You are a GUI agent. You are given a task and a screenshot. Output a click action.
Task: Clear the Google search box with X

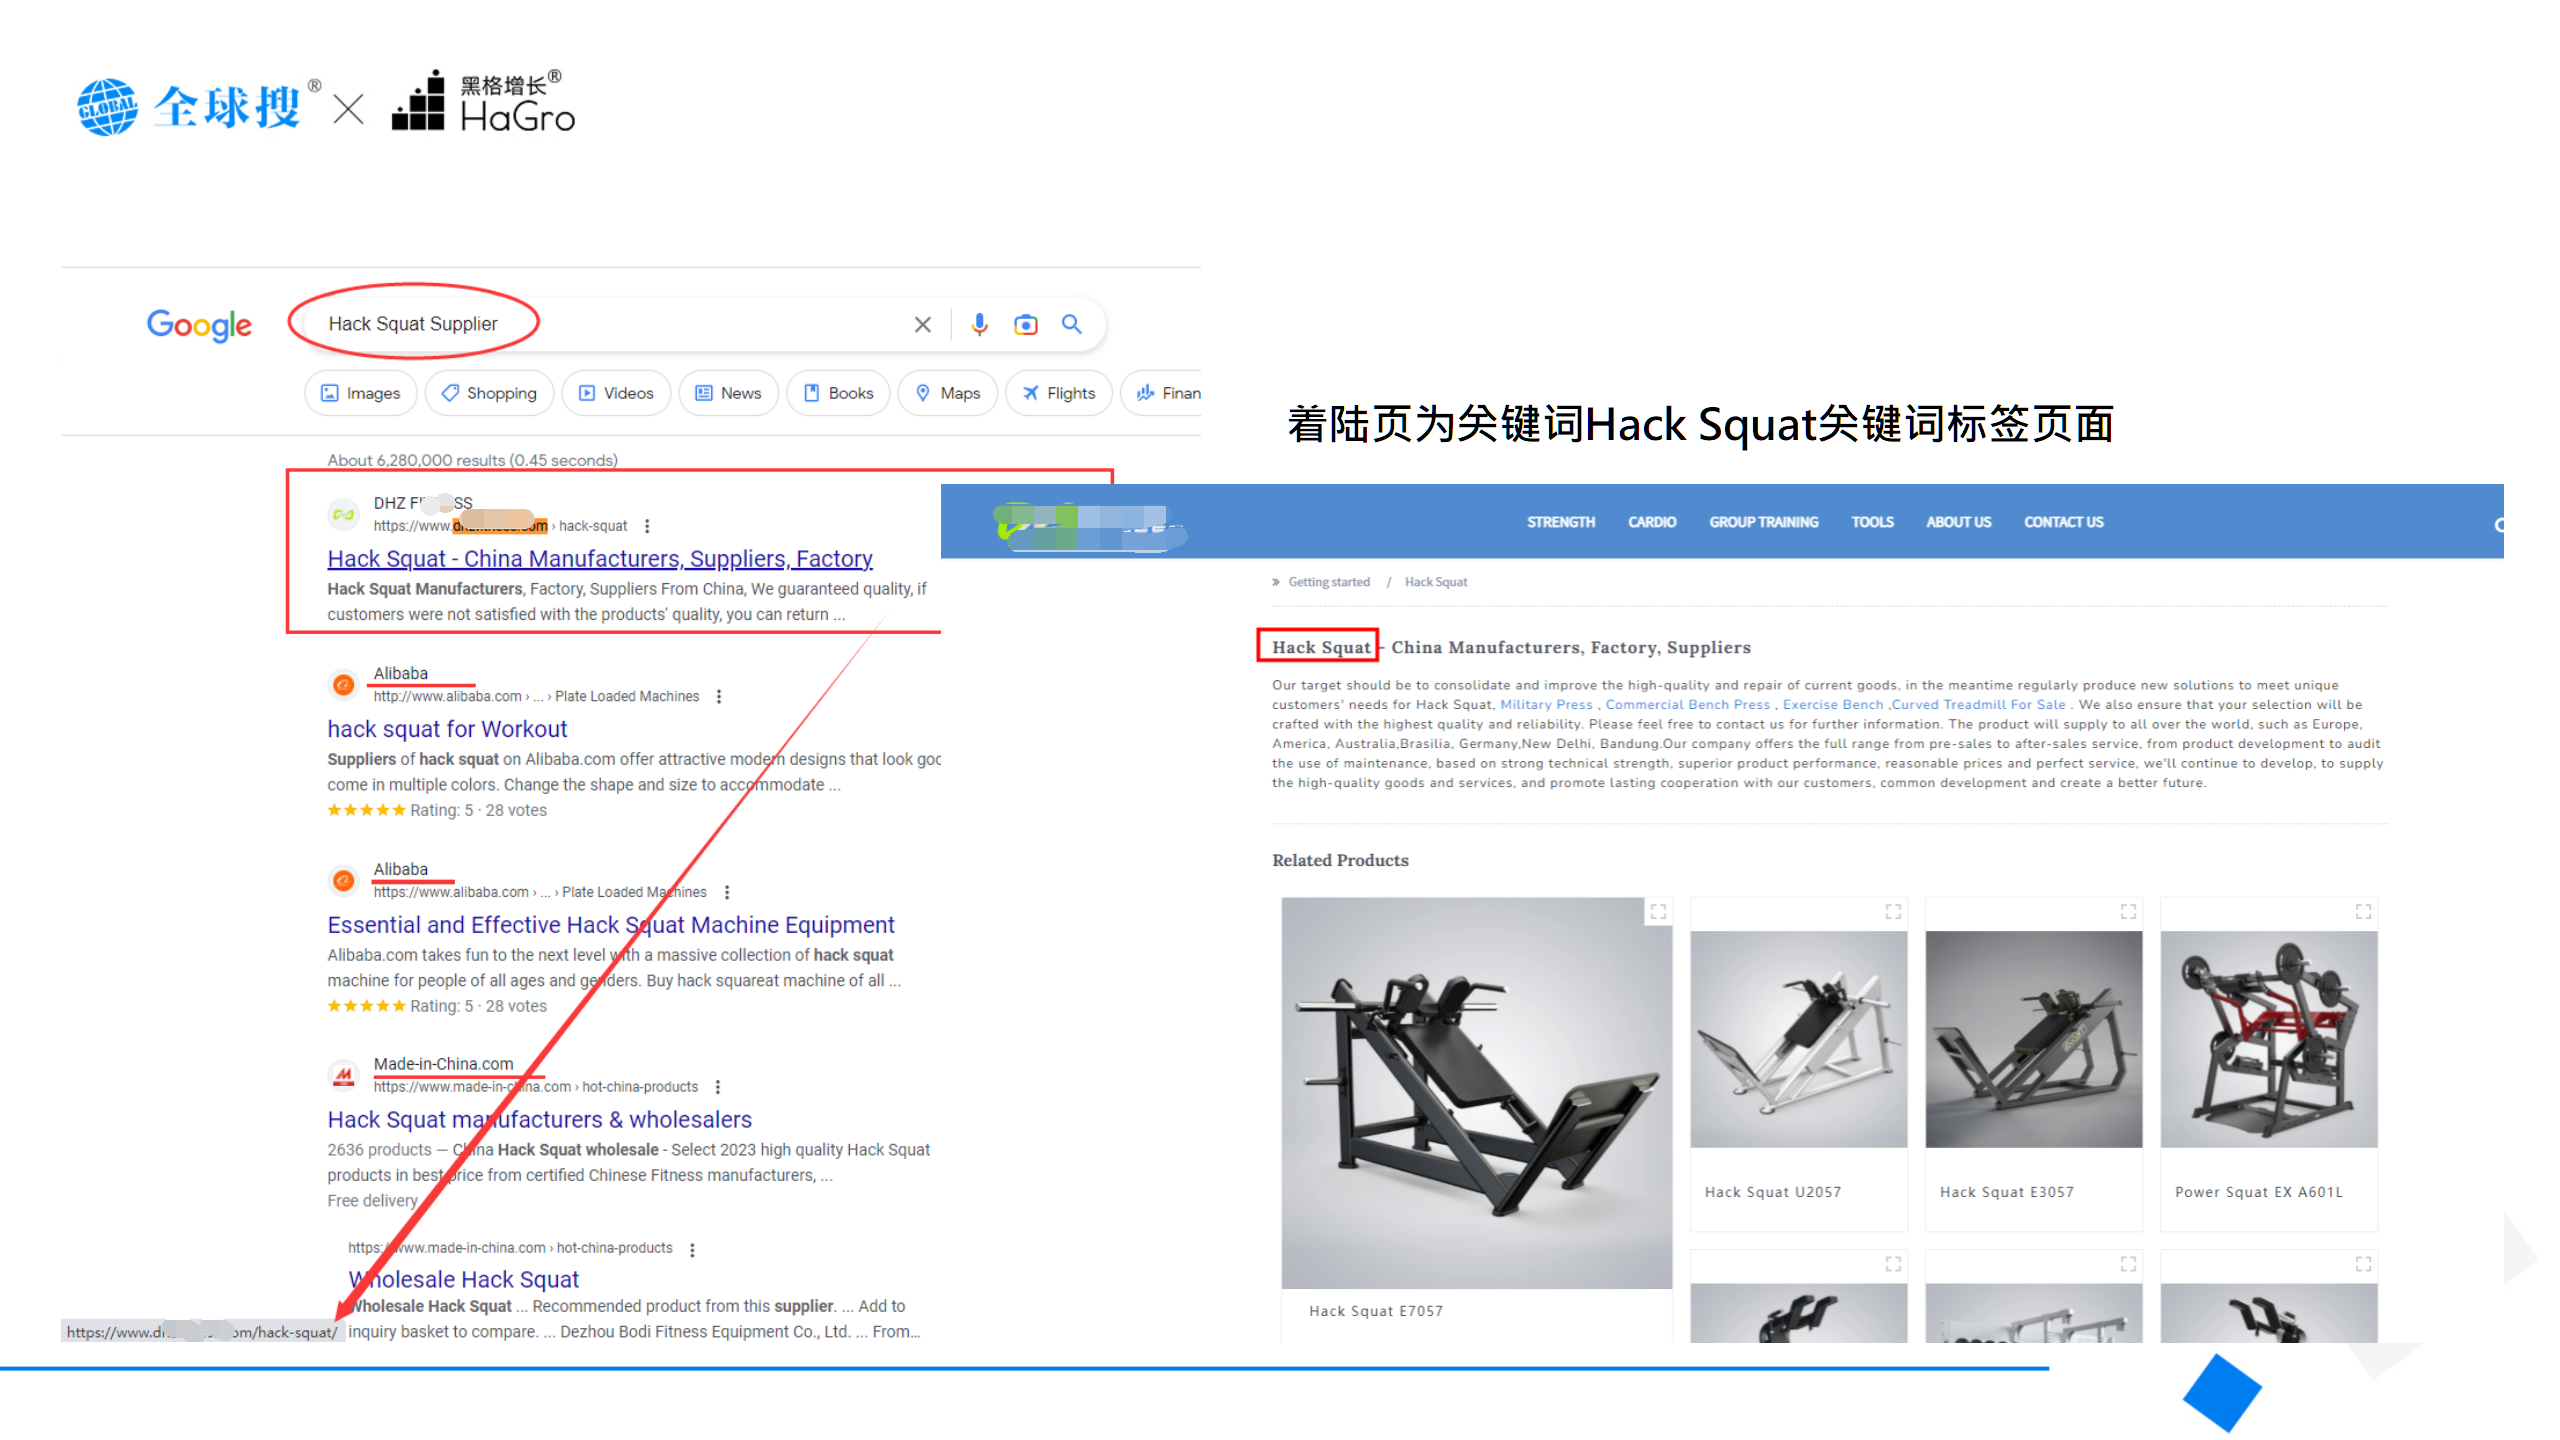[x=922, y=324]
